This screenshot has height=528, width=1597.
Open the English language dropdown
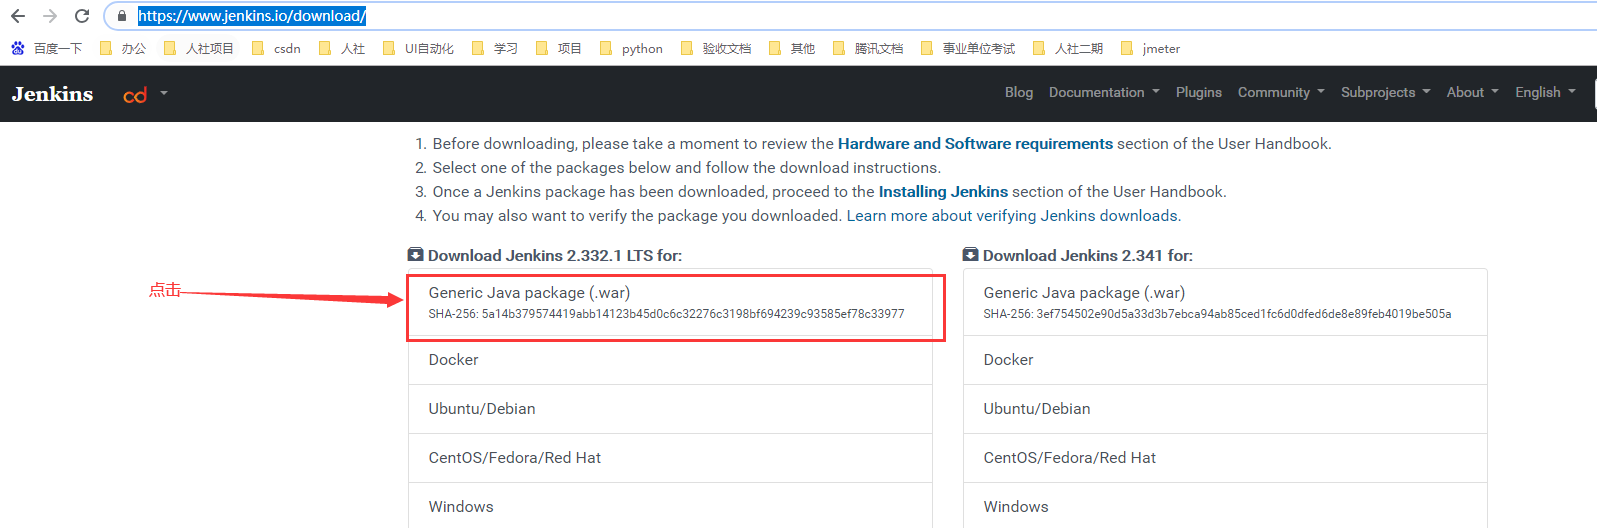[1545, 92]
